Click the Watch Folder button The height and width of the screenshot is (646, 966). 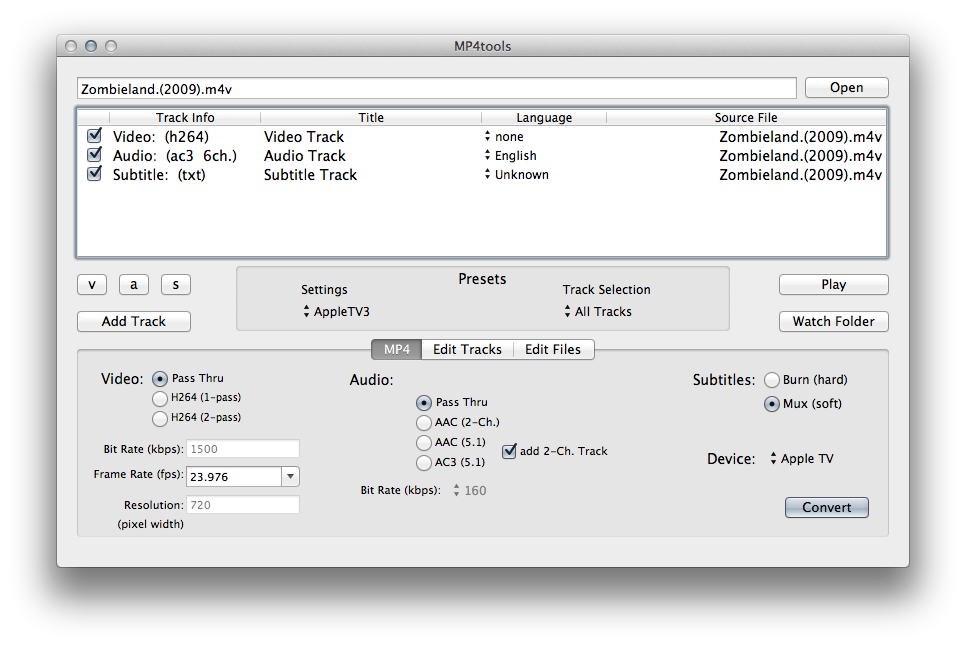(834, 321)
